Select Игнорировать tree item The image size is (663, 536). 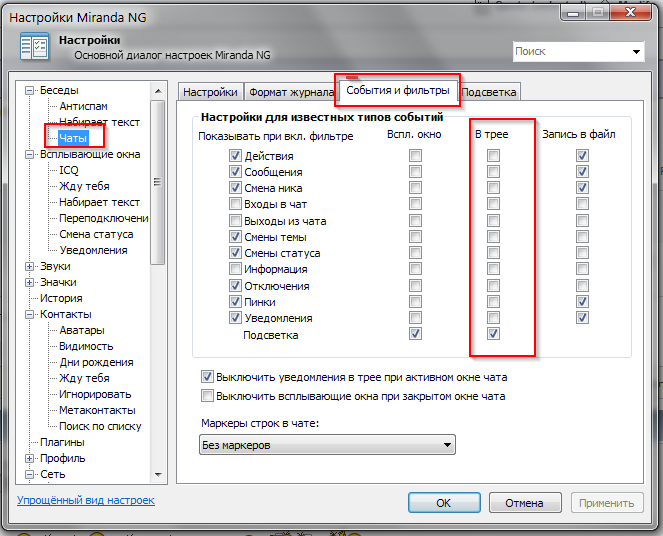click(95, 395)
